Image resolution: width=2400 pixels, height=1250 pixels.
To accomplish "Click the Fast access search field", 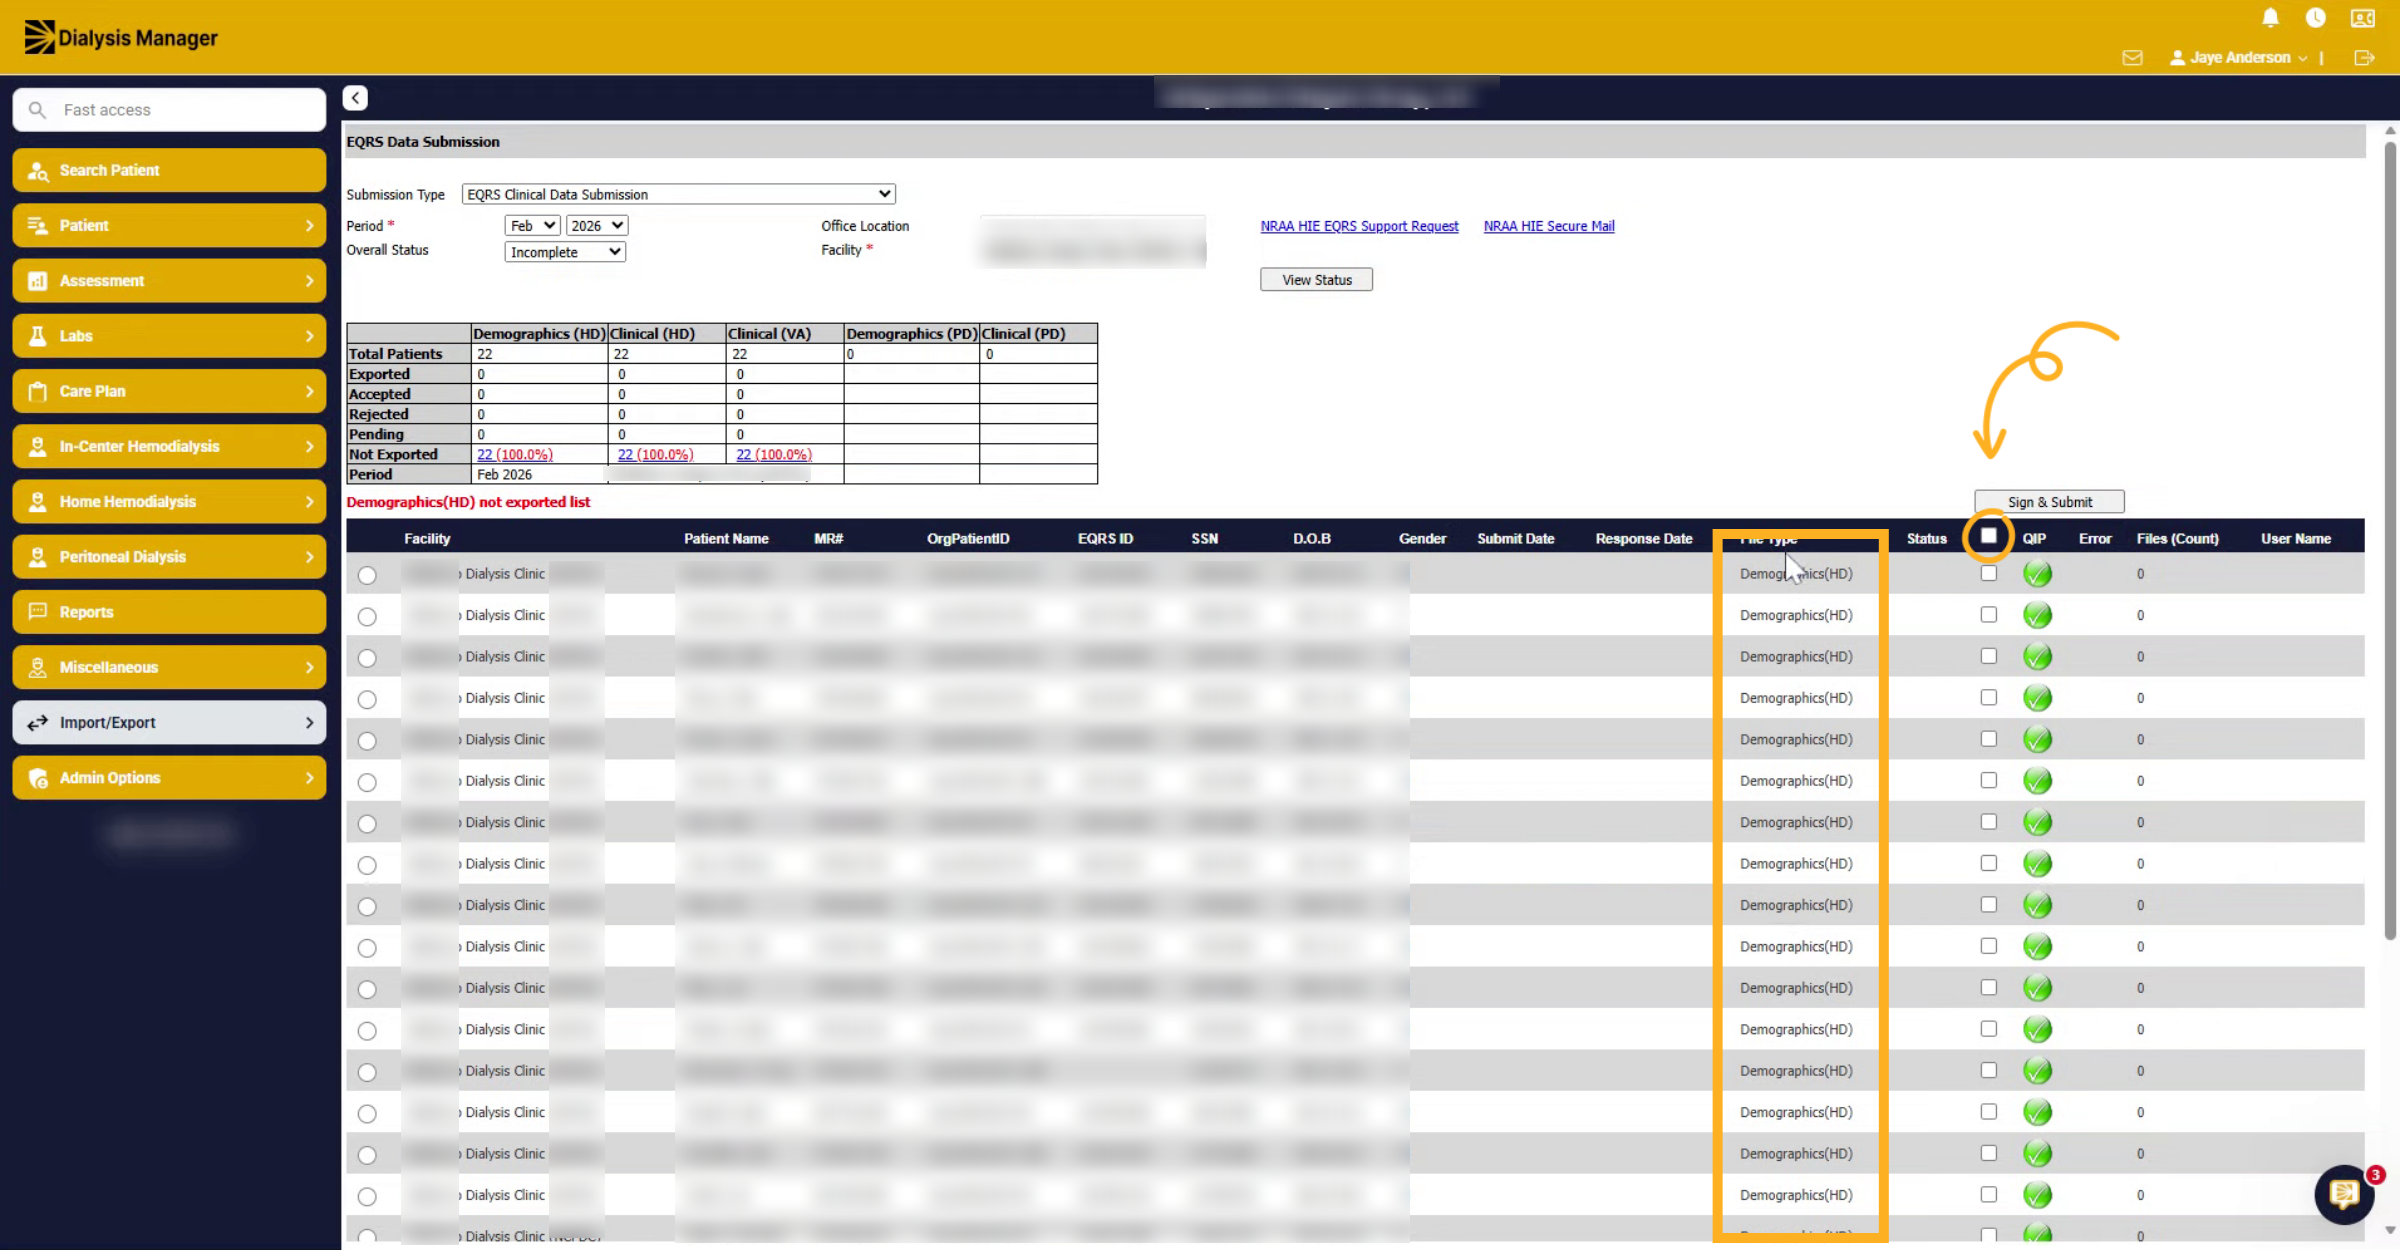I will (169, 110).
